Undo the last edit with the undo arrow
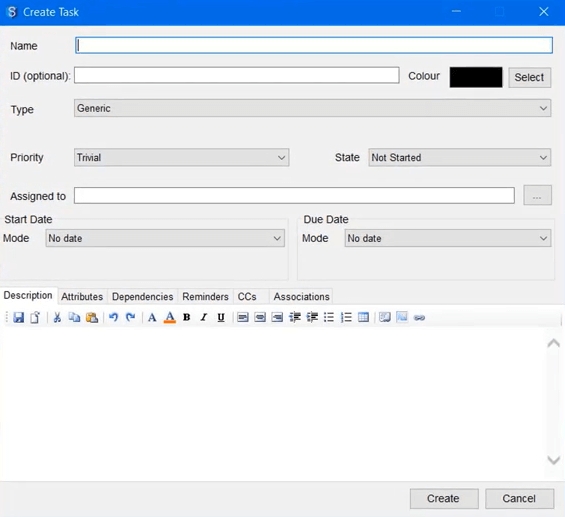The height and width of the screenshot is (517, 565). coord(114,317)
